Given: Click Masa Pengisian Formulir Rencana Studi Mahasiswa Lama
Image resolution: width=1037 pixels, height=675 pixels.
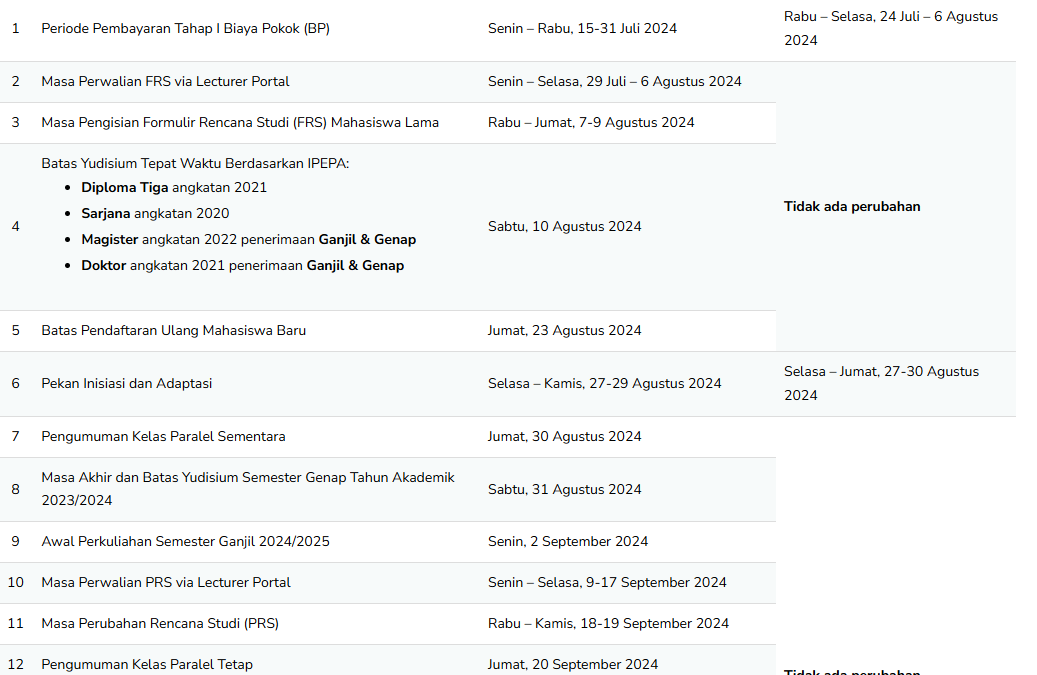Looking at the screenshot, I should point(240,122).
